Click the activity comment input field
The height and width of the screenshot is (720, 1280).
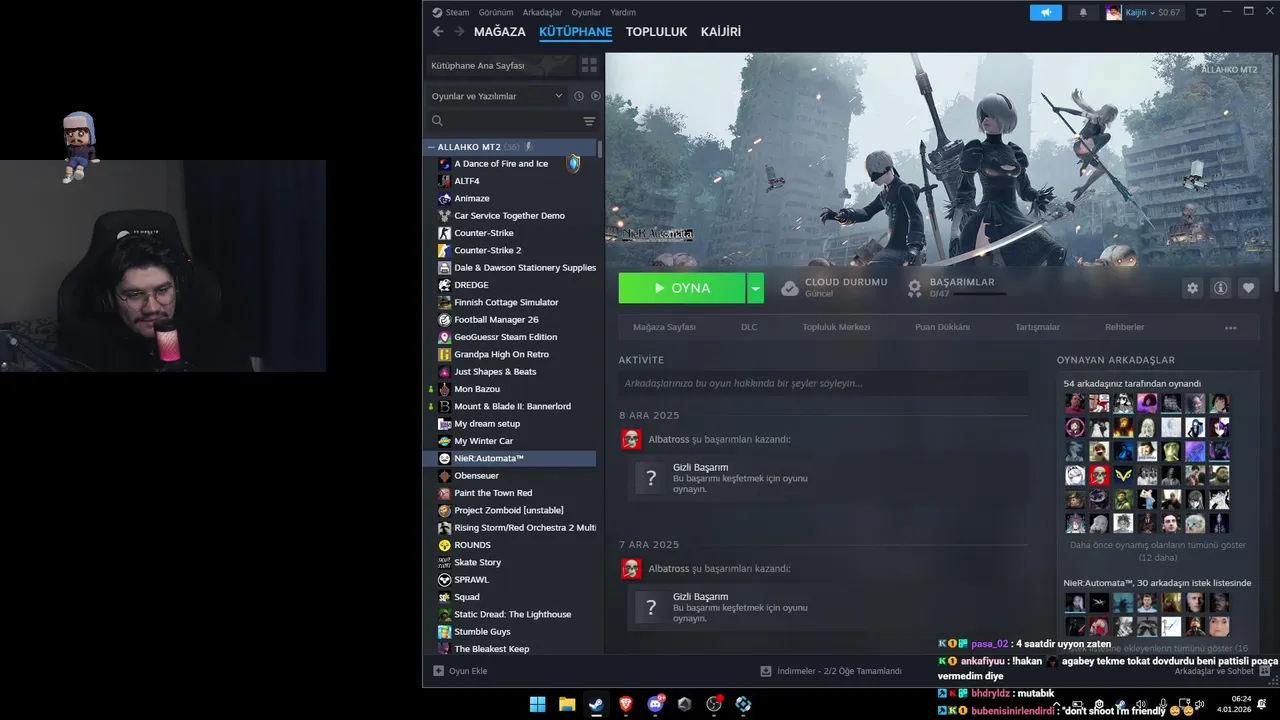pyautogui.click(x=823, y=383)
